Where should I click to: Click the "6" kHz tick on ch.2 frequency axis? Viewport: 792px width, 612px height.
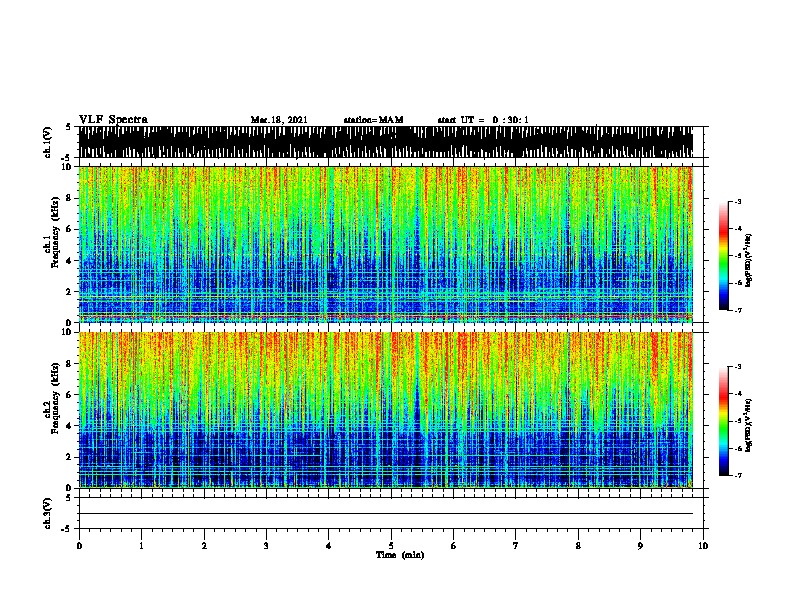coord(69,394)
